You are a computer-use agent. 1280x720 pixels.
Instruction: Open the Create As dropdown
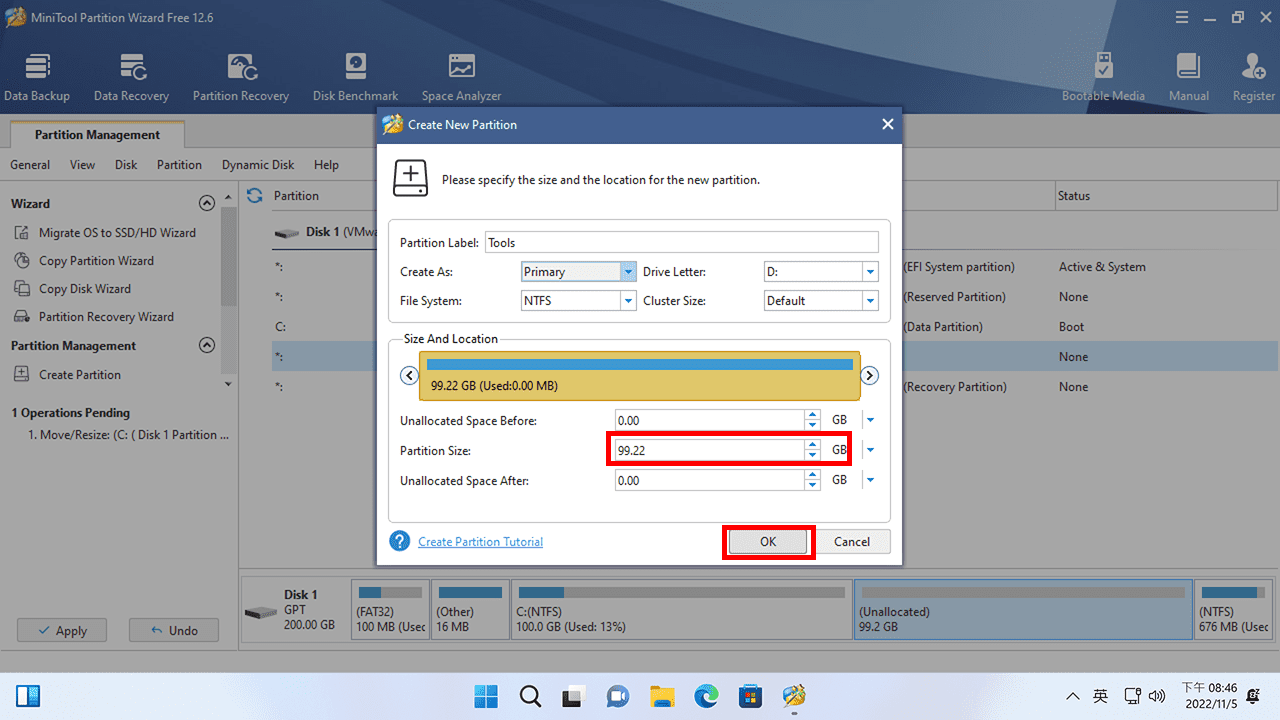pyautogui.click(x=628, y=271)
